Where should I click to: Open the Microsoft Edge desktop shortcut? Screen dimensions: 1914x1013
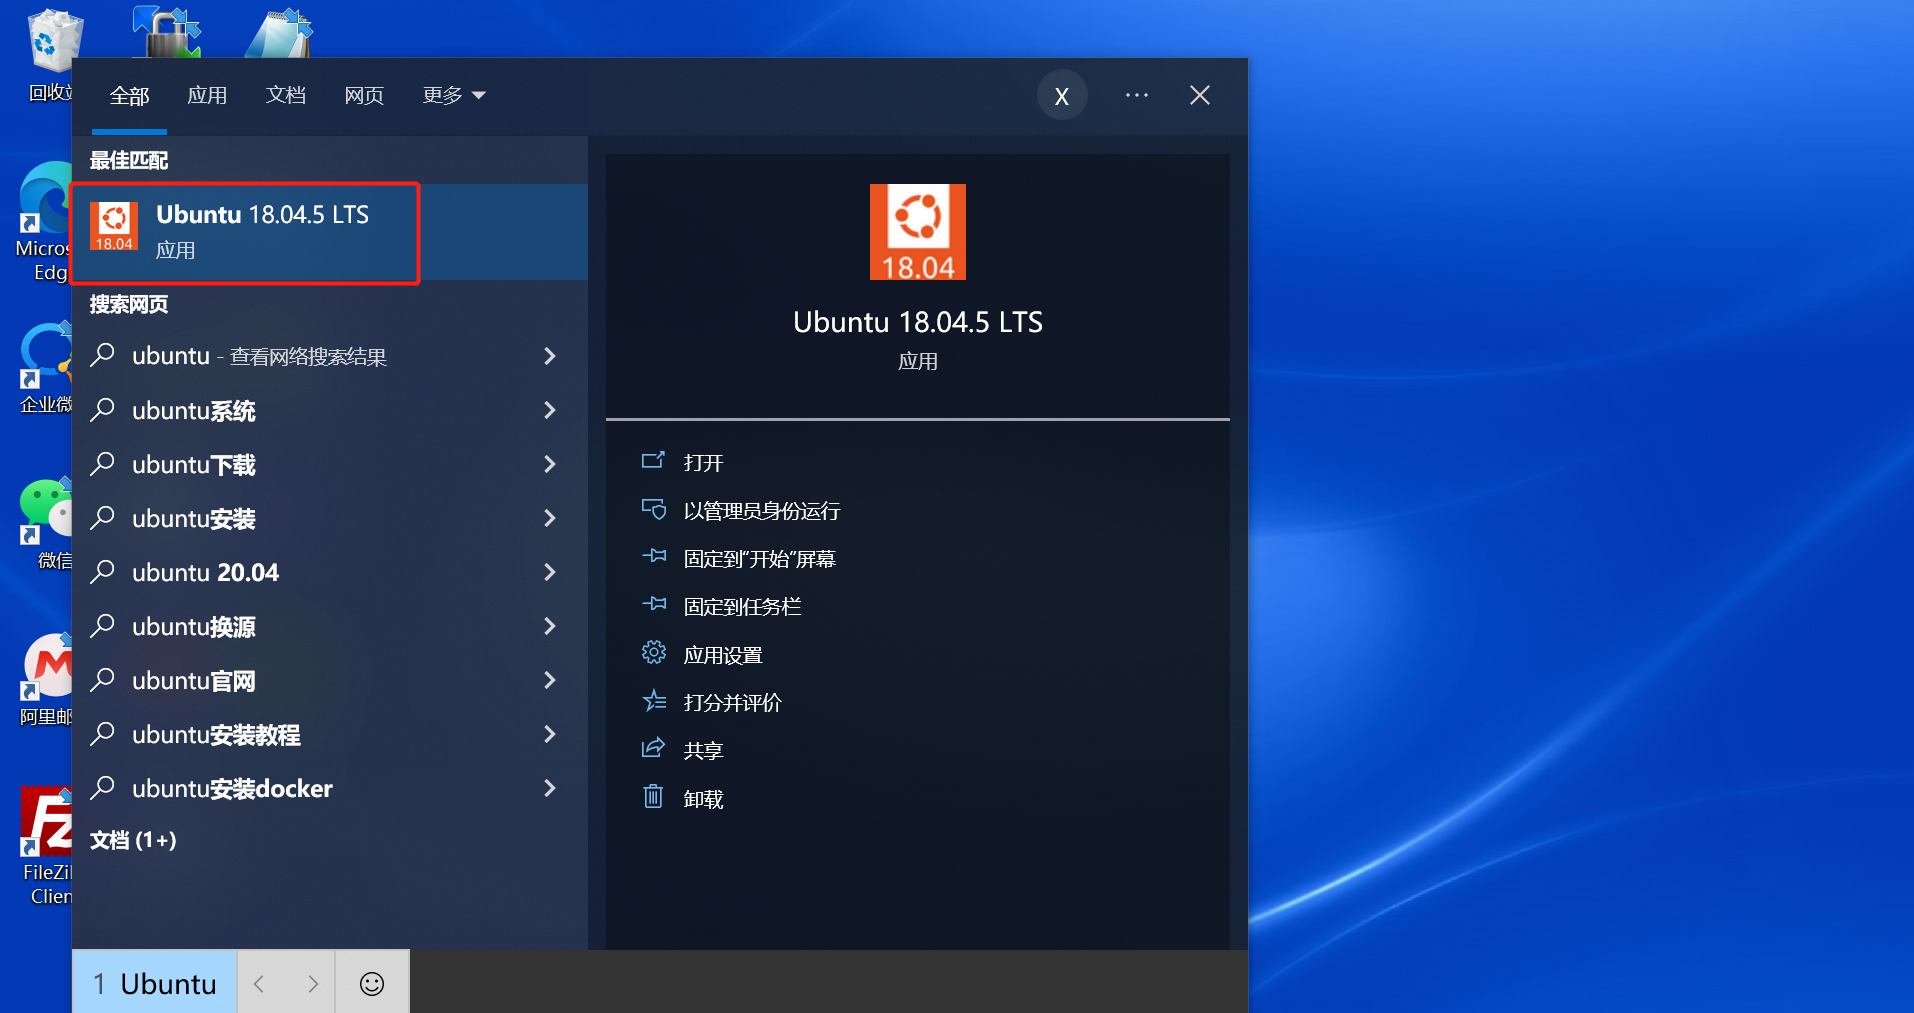click(44, 222)
